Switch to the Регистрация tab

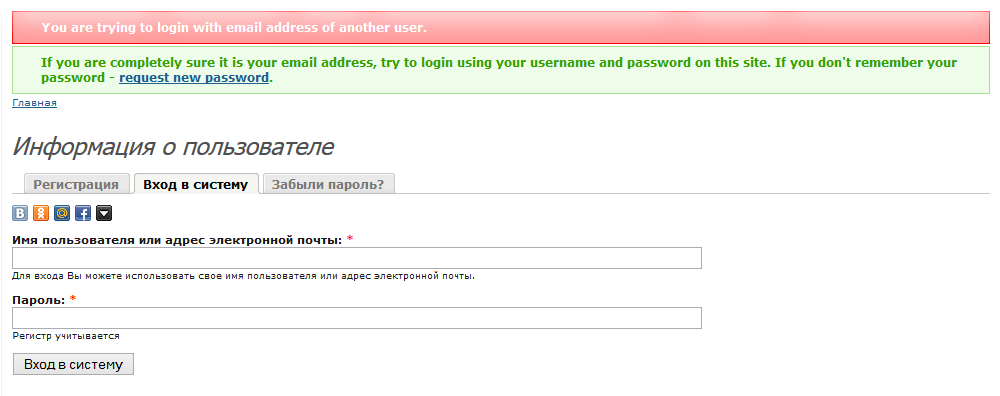pos(77,184)
